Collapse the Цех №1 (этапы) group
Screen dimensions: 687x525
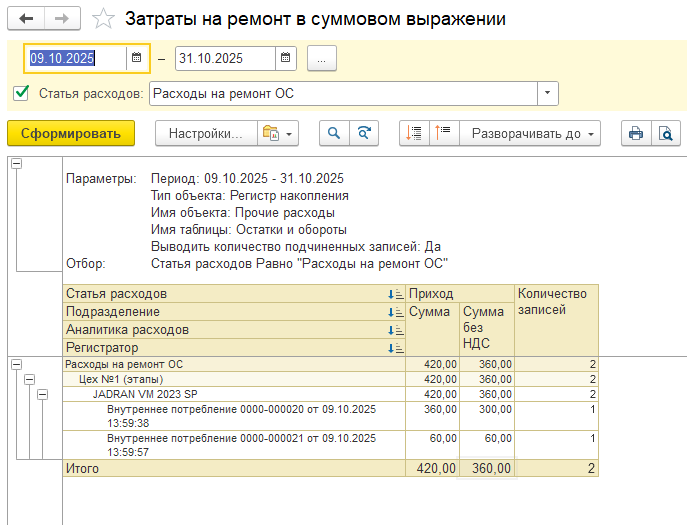29,380
